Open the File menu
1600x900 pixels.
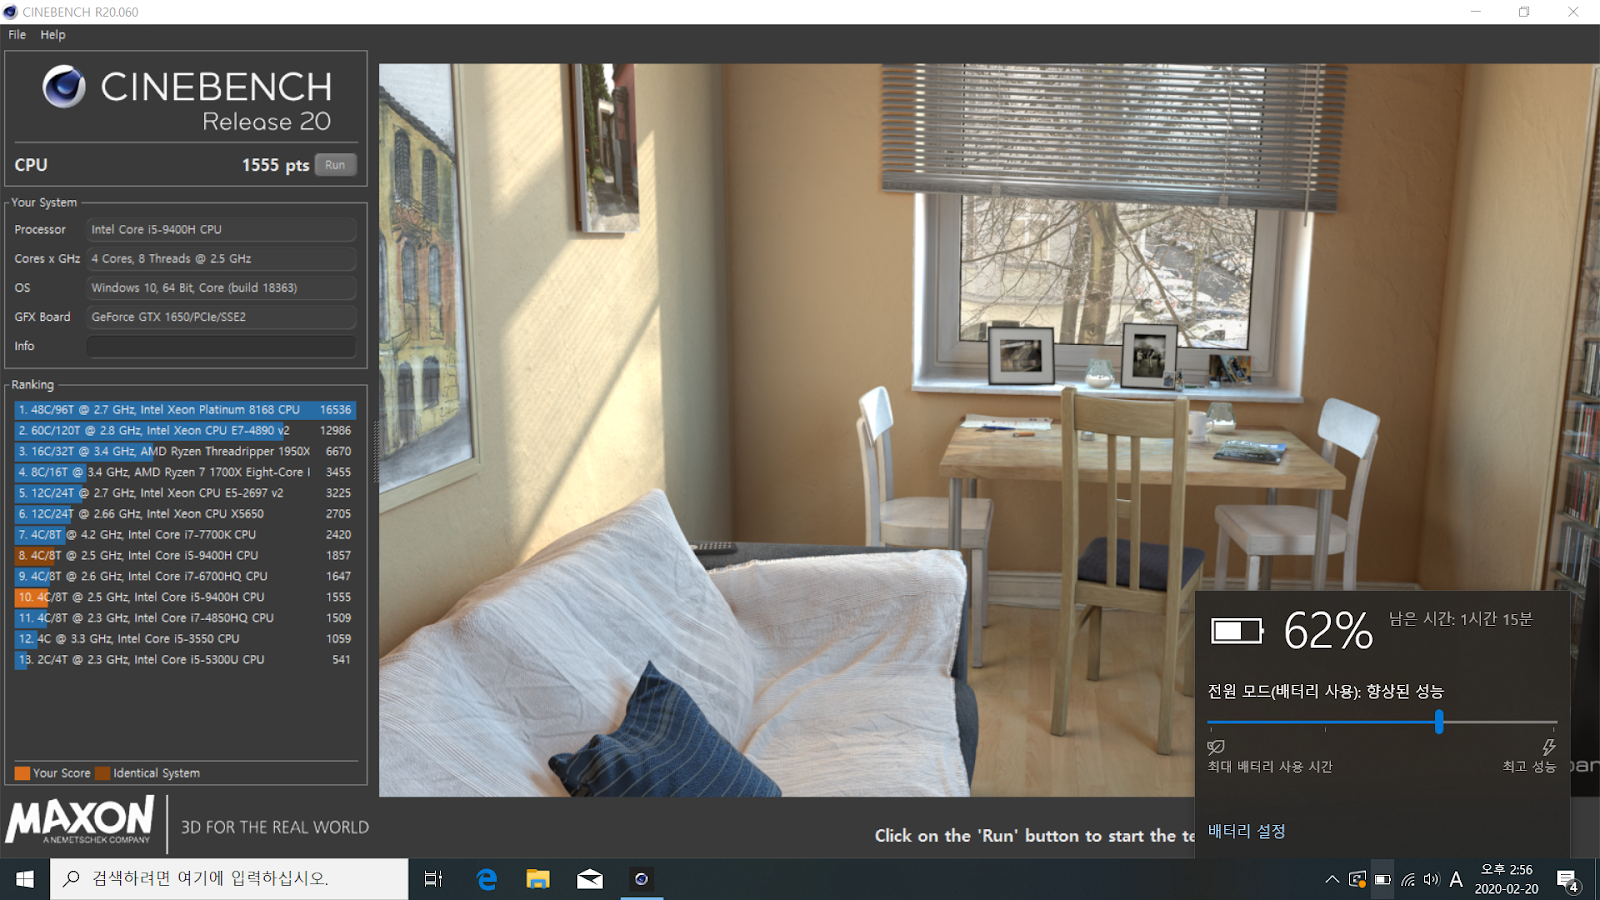pyautogui.click(x=17, y=35)
